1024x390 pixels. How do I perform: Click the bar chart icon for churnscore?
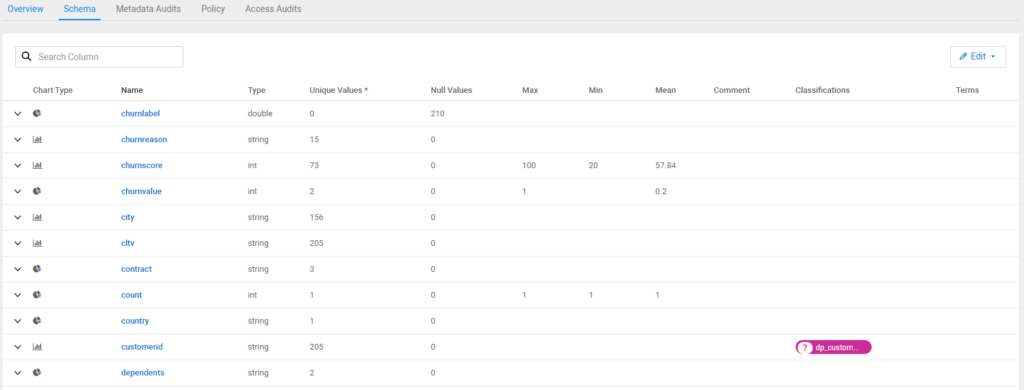tap(37, 165)
